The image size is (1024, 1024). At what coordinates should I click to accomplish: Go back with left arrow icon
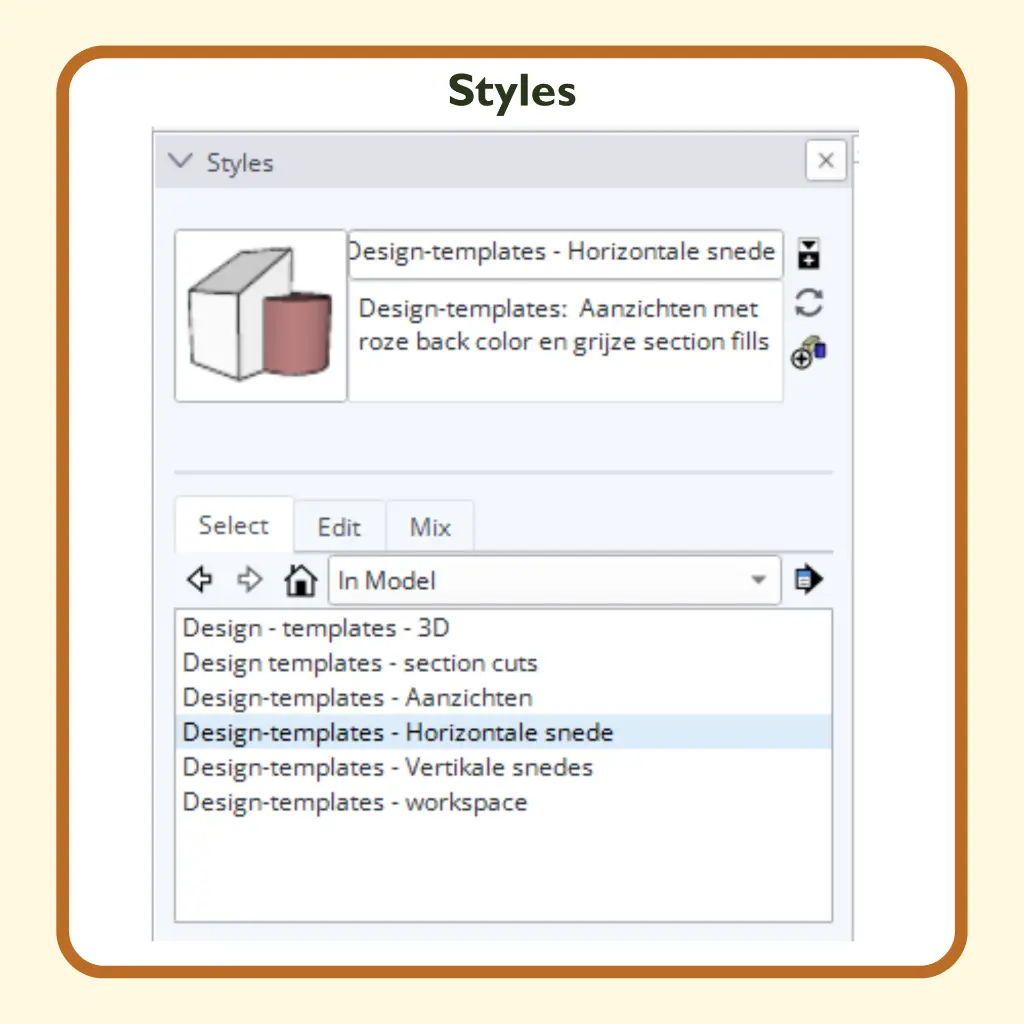pyautogui.click(x=200, y=579)
